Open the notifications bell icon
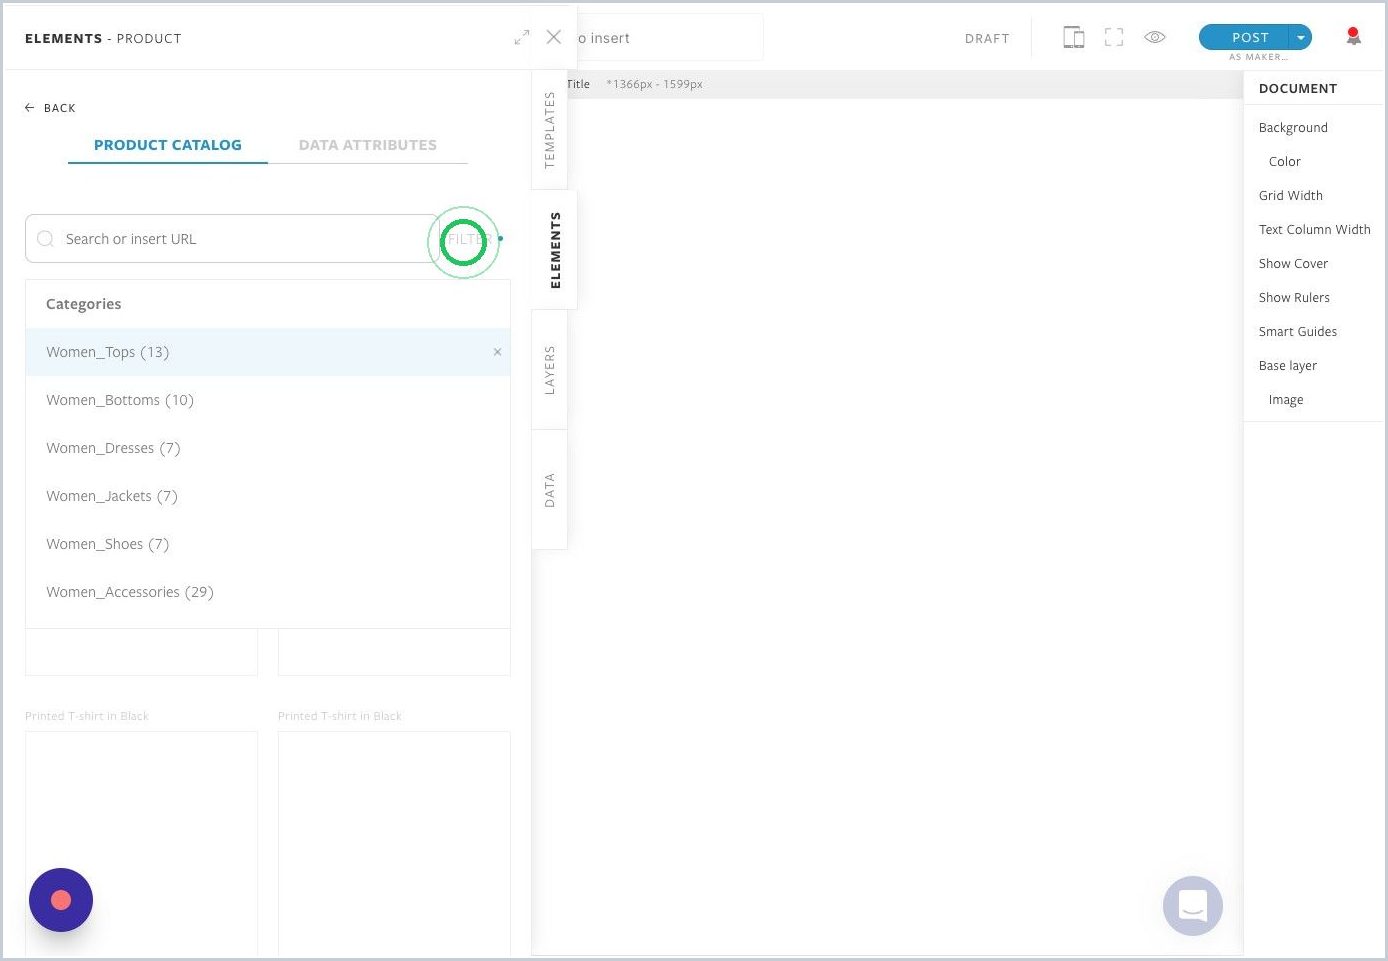 1353,37
